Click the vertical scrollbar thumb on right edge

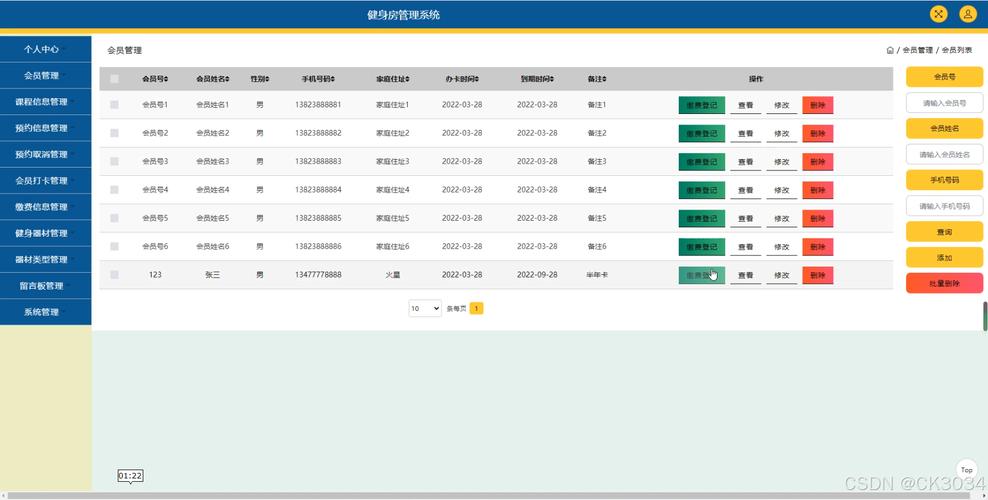(x=985, y=316)
